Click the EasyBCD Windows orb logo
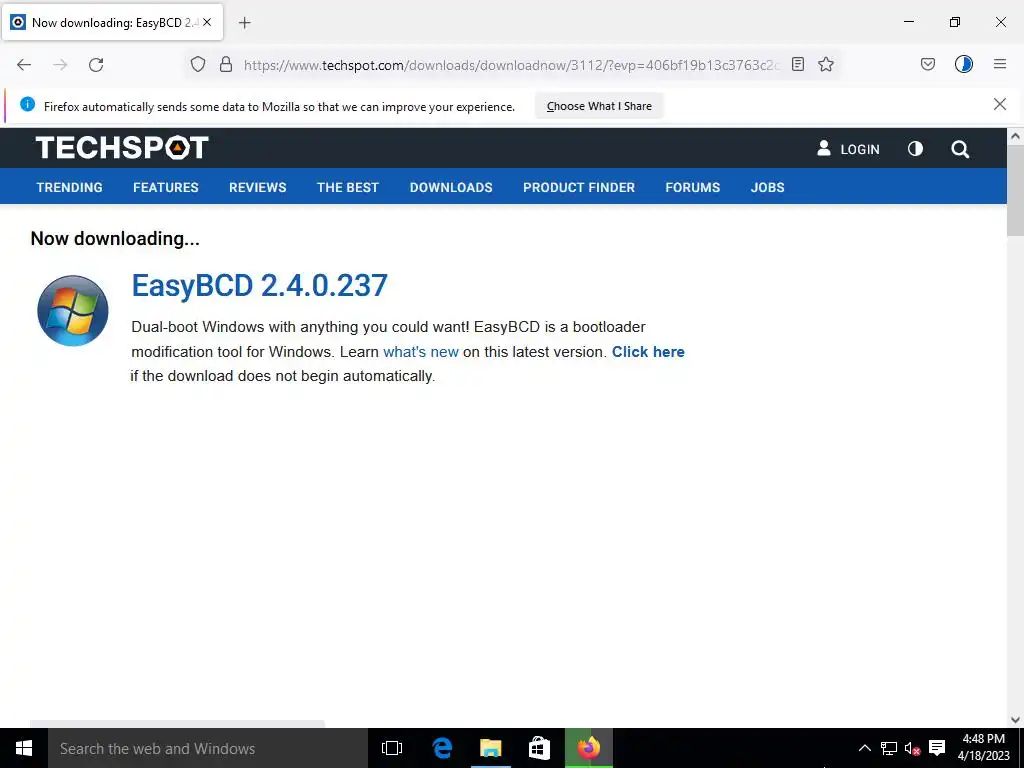 pyautogui.click(x=72, y=310)
